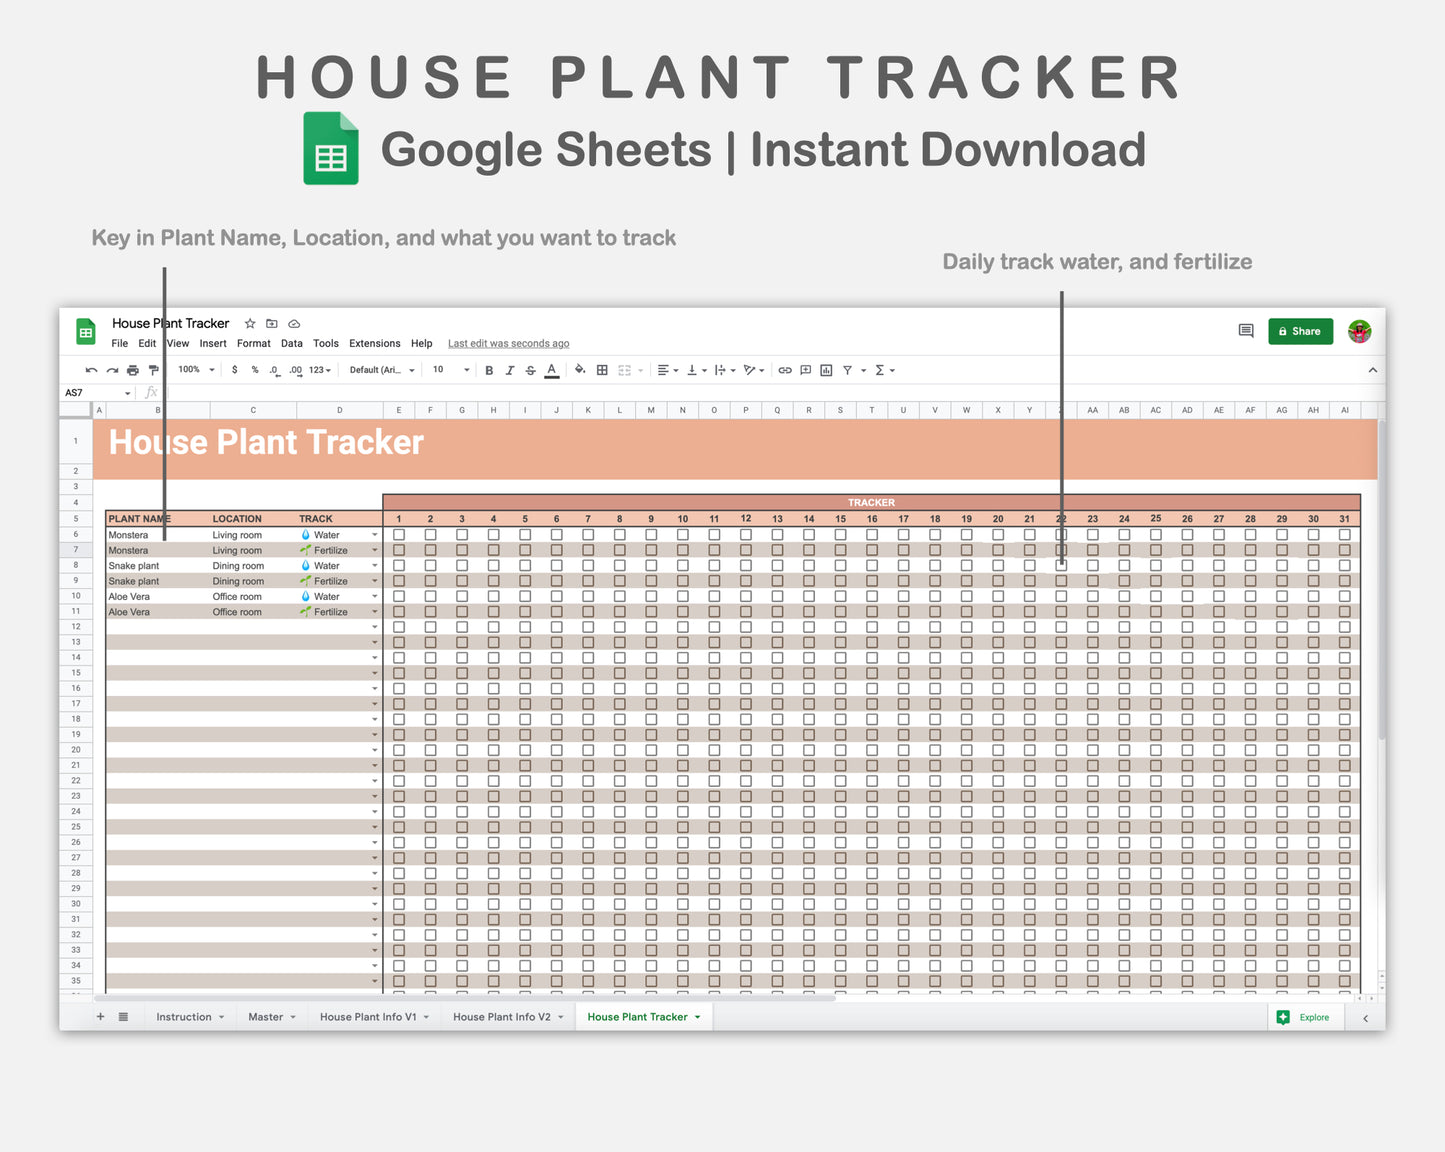Switch to the House Plant Info V1 tab
The image size is (1445, 1152).
pos(369,1016)
